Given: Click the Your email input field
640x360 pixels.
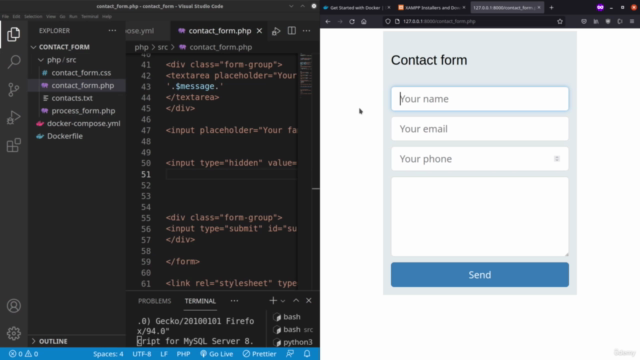Looking at the screenshot, I should click(x=480, y=129).
